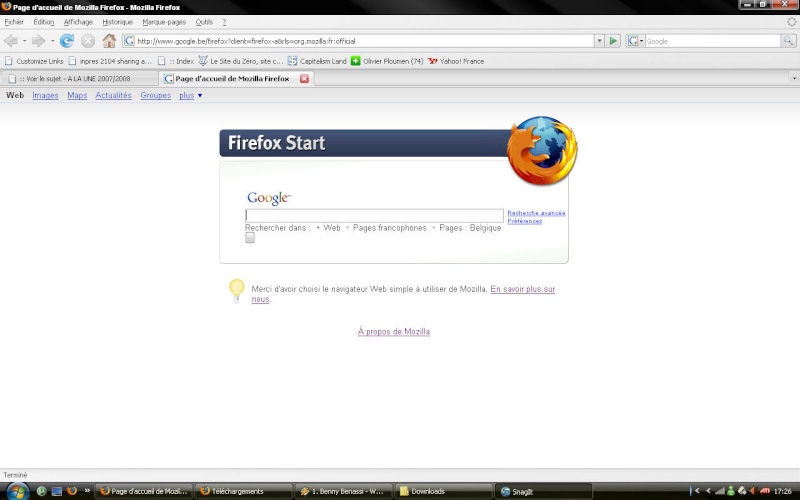Viewport: 800px width, 500px height.
Task: Open the Customize Links bookmark
Action: (34, 61)
